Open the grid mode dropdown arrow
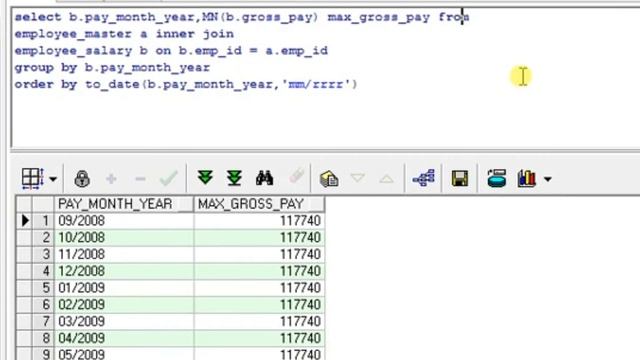Screen dimensions: 640x360 (53, 179)
